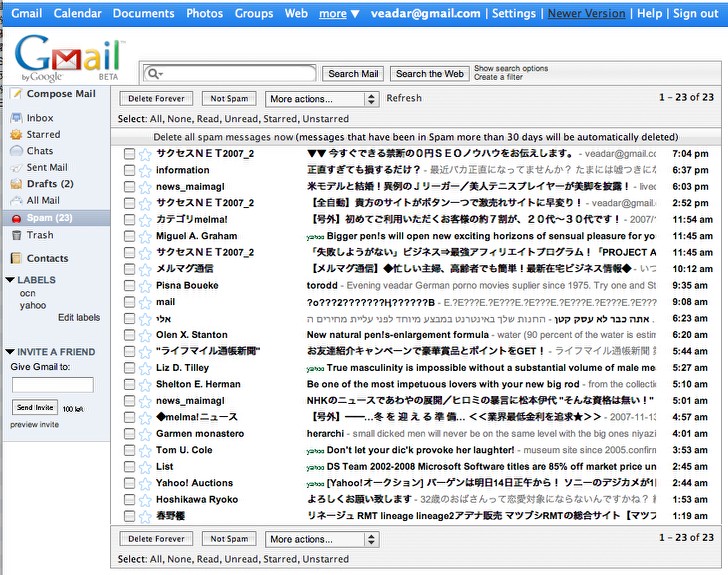The width and height of the screenshot is (728, 575).
Task: Click the red Spam icon
Action: 16,218
